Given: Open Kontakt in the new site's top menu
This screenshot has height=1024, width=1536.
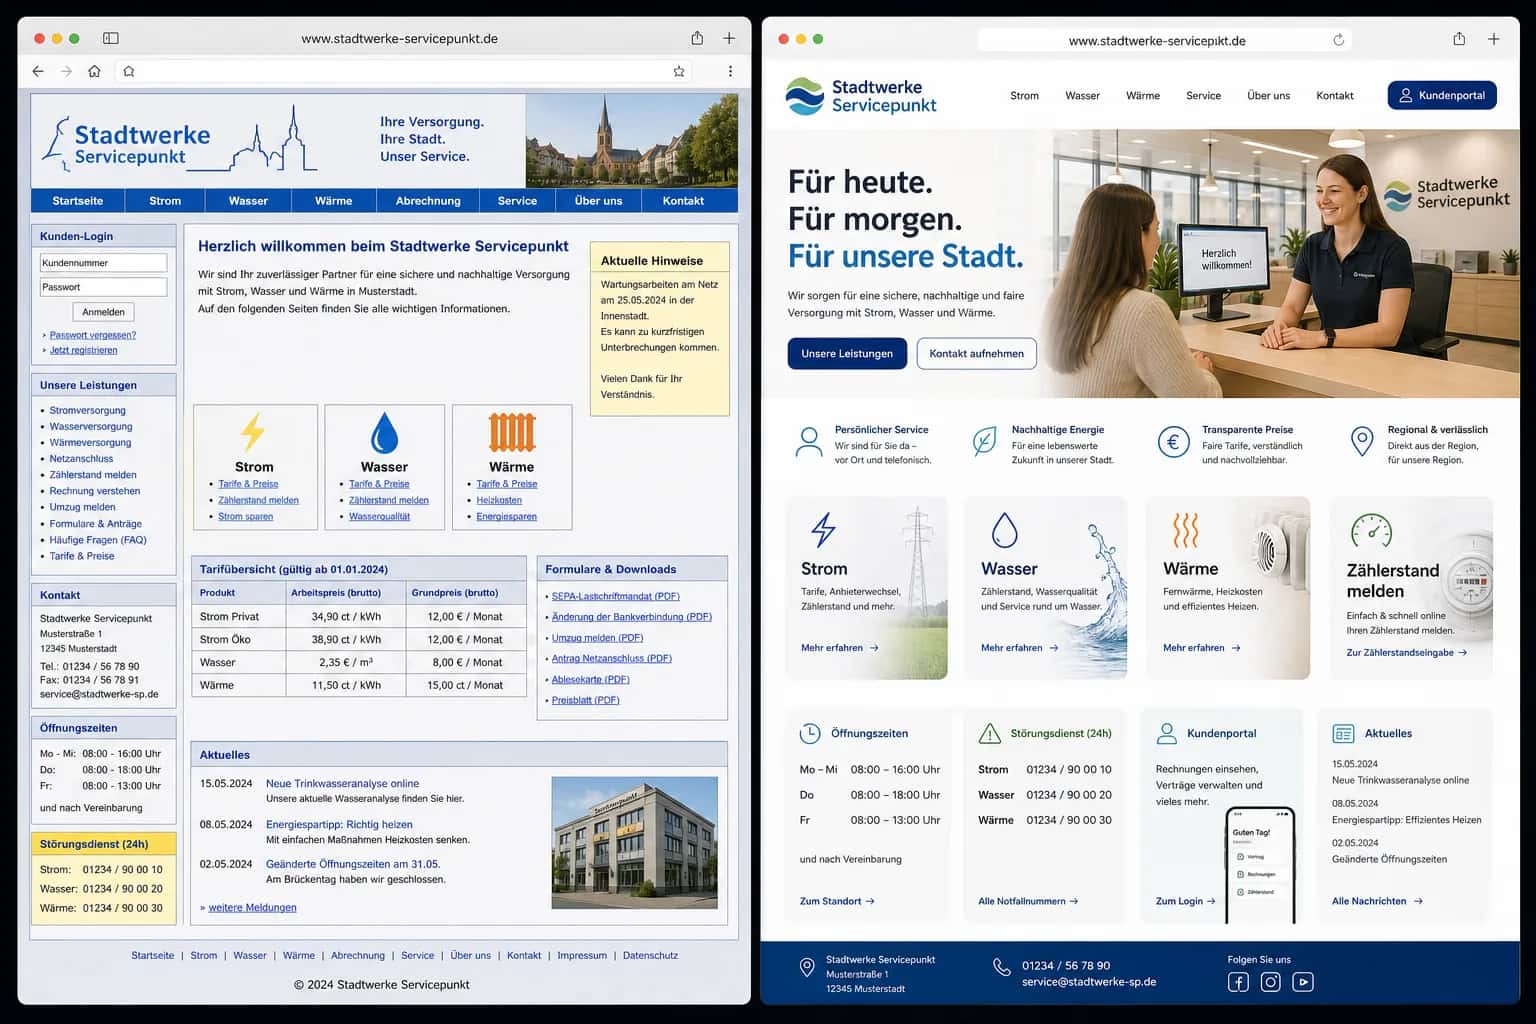Looking at the screenshot, I should pos(1335,96).
